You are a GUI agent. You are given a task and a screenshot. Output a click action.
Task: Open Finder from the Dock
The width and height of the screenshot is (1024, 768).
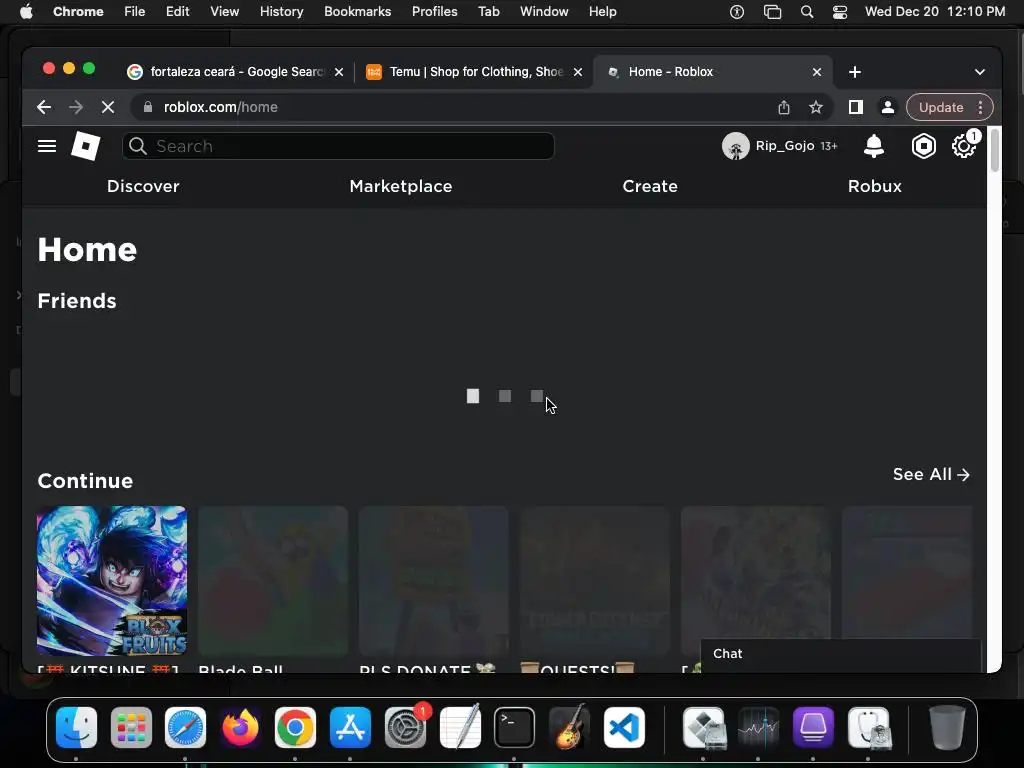tap(76, 728)
